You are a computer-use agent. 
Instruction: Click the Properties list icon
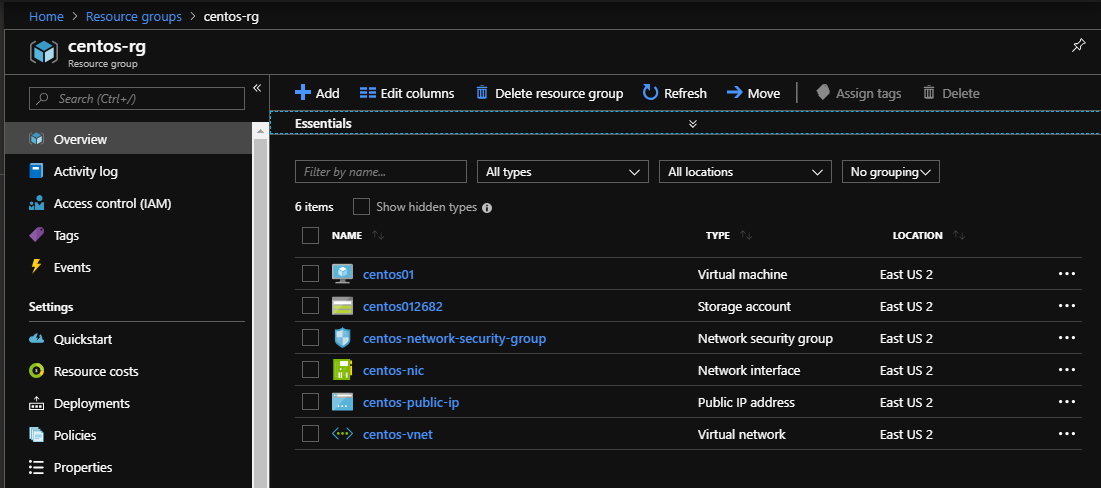point(37,467)
